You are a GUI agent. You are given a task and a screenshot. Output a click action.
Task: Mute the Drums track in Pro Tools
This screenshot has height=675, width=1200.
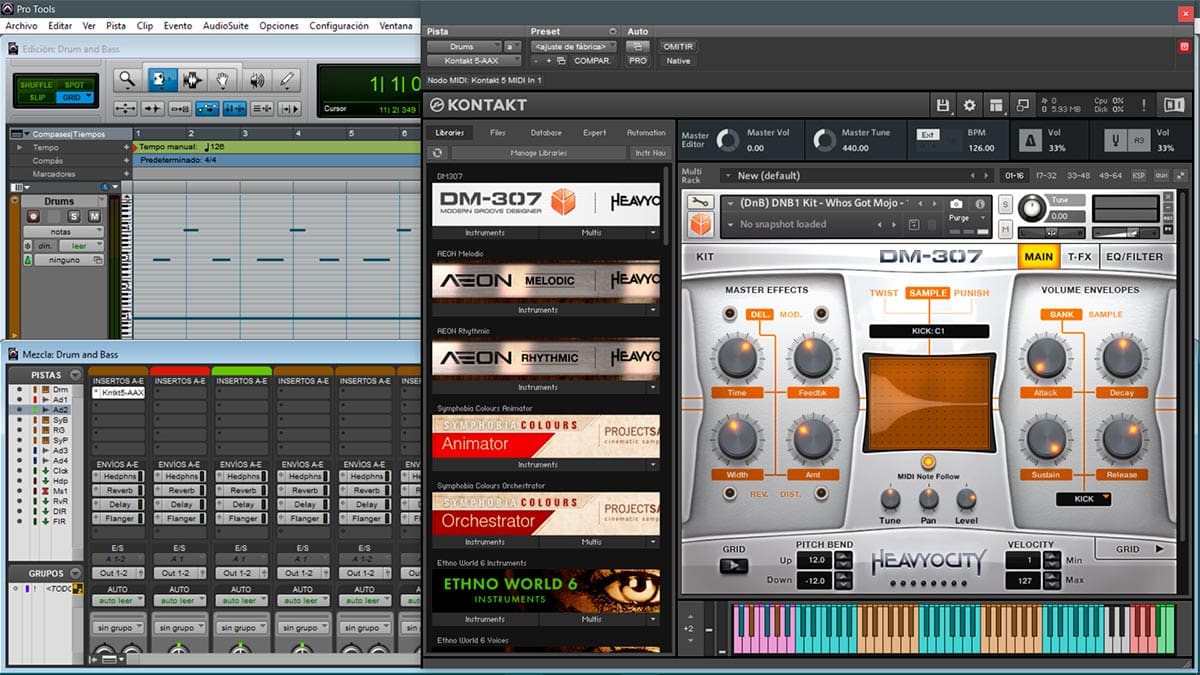click(x=93, y=216)
